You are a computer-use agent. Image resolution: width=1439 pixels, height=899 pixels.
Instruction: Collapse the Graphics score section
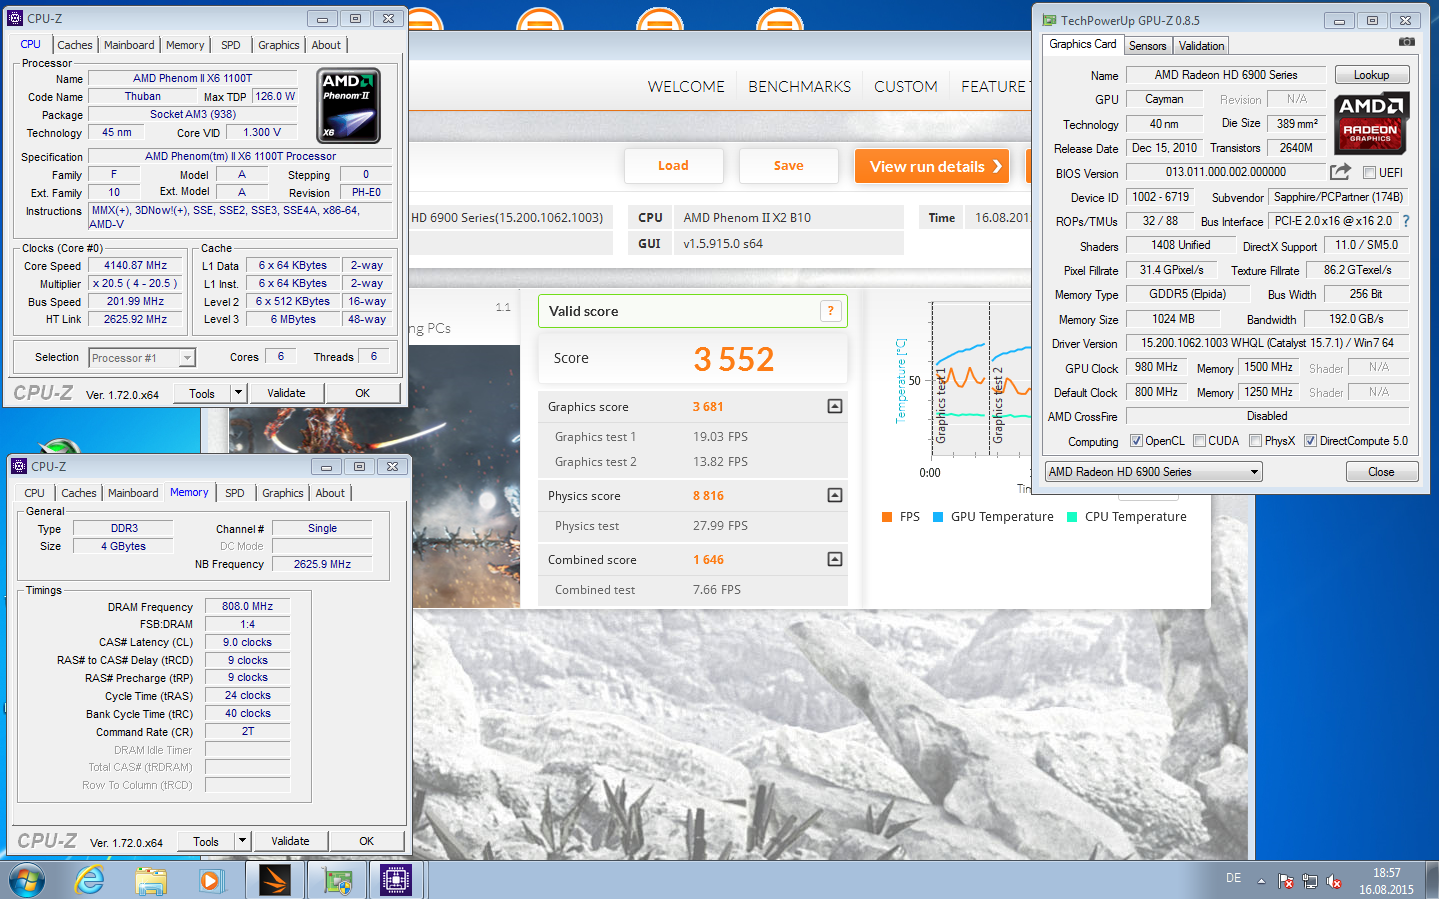tap(835, 406)
